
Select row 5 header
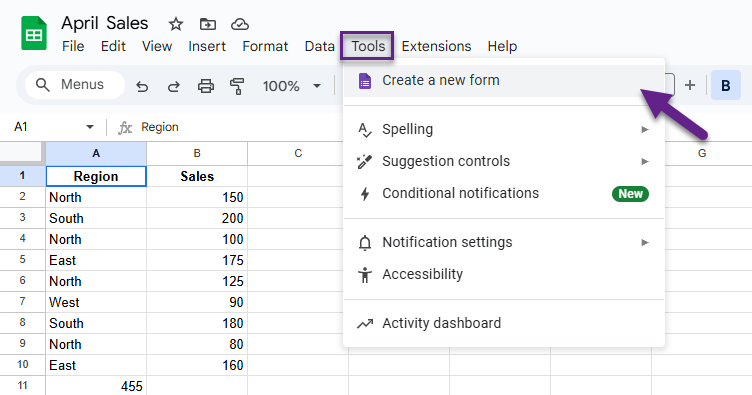tap(23, 260)
